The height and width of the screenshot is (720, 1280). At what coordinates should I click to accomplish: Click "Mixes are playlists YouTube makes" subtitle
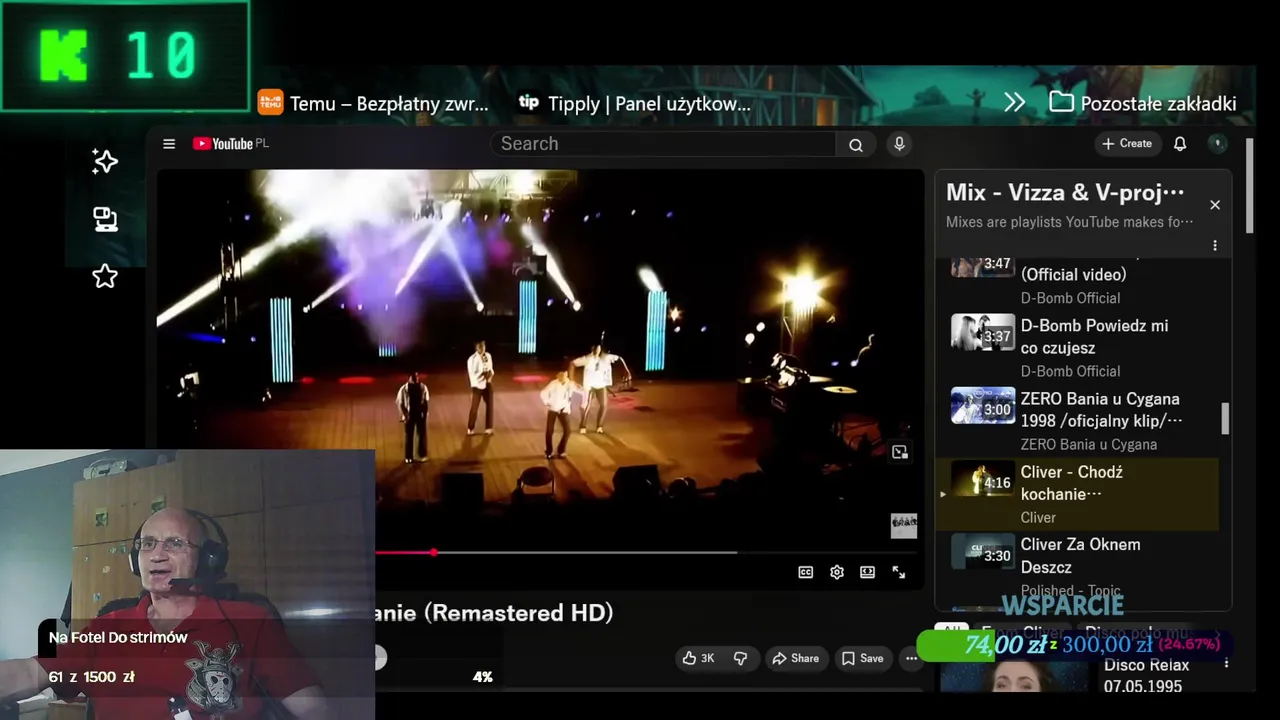tap(1070, 222)
